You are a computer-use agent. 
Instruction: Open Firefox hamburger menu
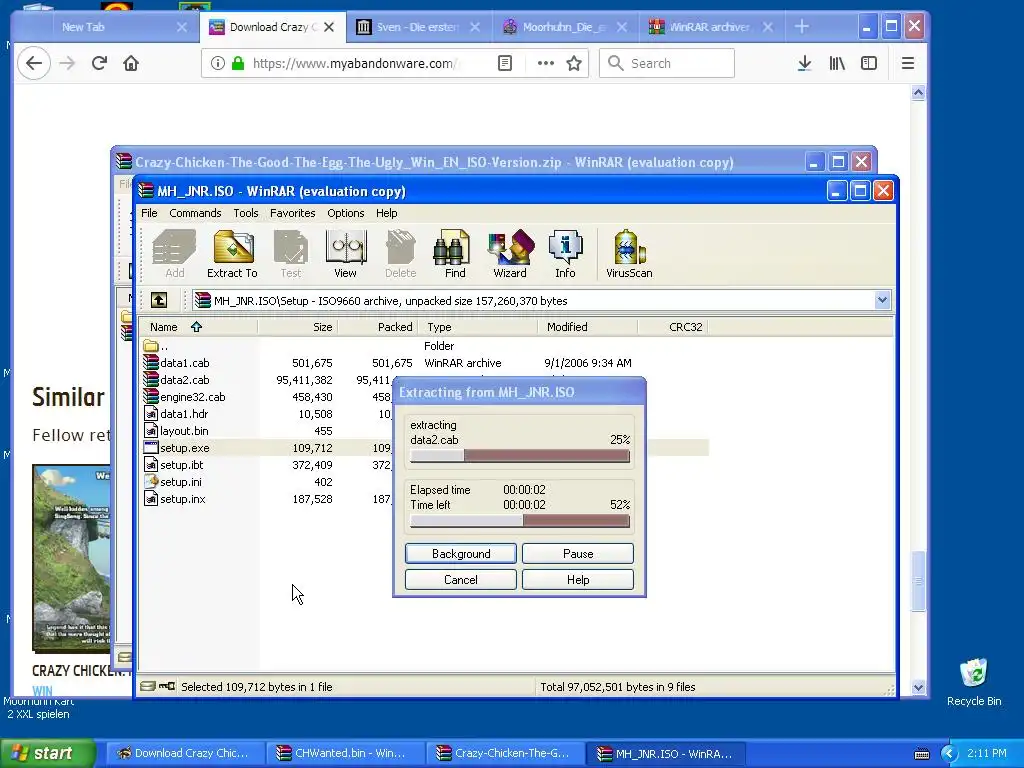click(x=908, y=63)
